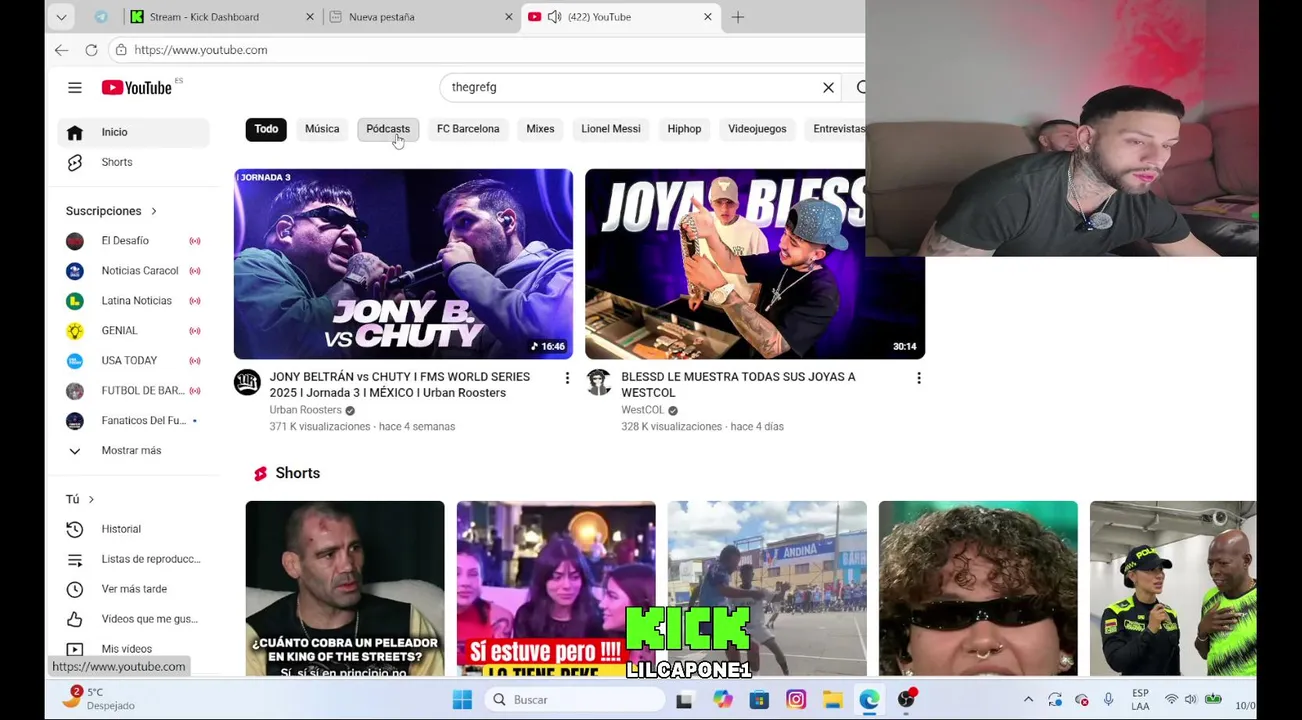The height and width of the screenshot is (720, 1302).
Task: Click the taskbar Buscar search box
Action: 574,700
